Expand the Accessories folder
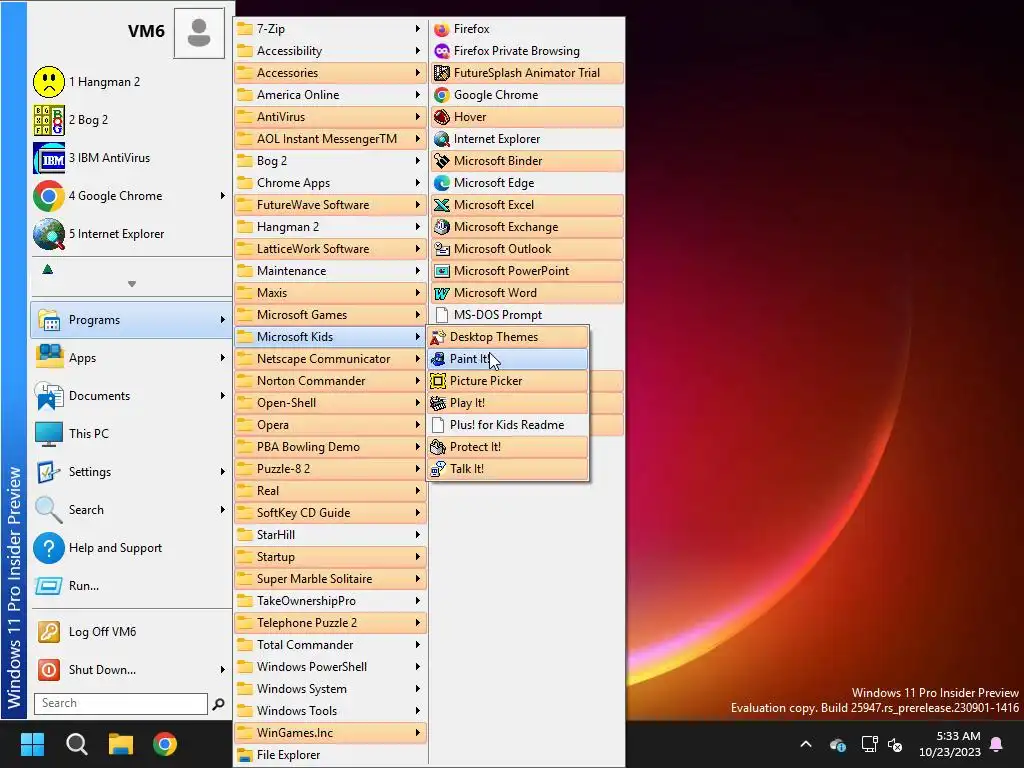The image size is (1024, 768). pyautogui.click(x=330, y=72)
